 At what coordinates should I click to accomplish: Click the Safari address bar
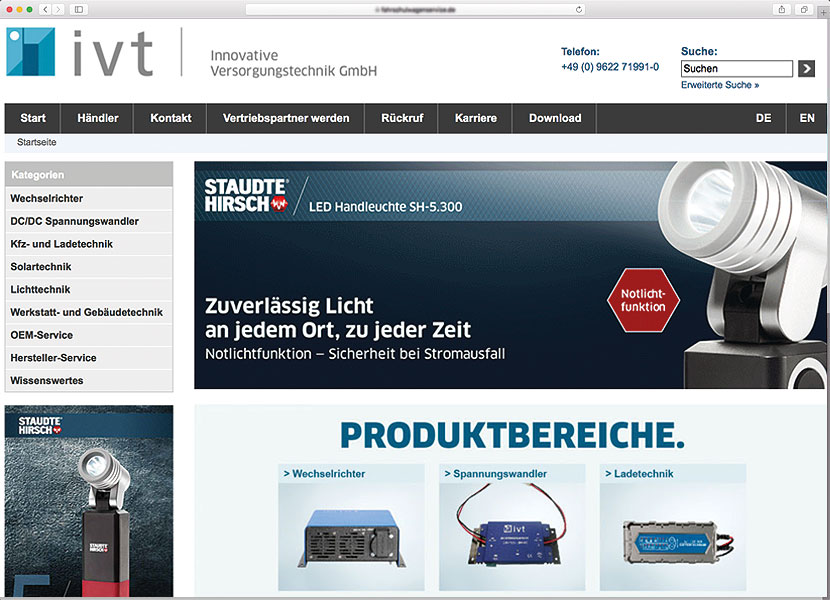(416, 10)
